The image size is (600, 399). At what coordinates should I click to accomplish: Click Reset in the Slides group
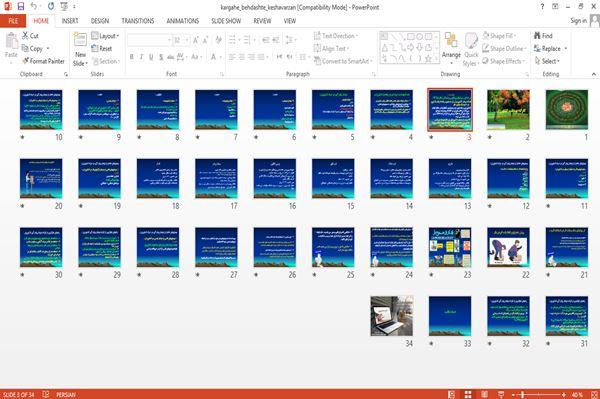pos(102,49)
